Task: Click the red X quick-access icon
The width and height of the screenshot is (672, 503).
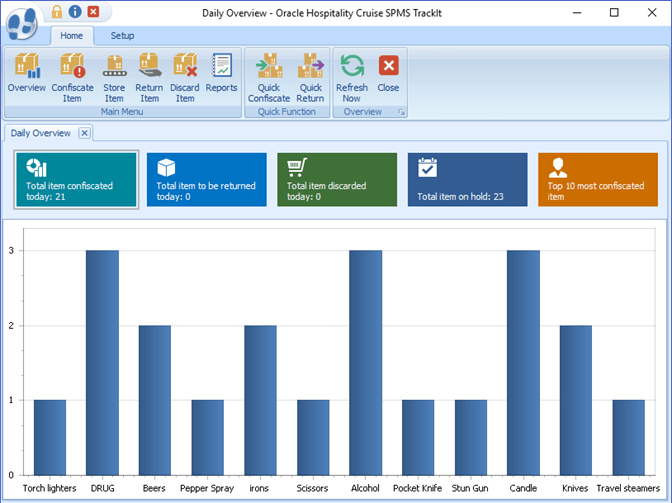Action: (x=93, y=12)
